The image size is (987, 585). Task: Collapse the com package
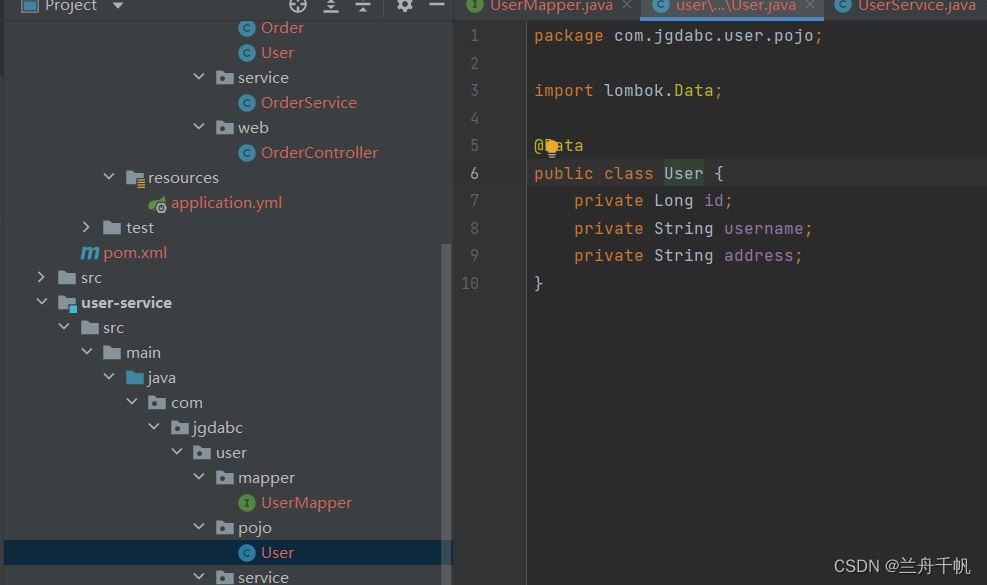point(132,402)
